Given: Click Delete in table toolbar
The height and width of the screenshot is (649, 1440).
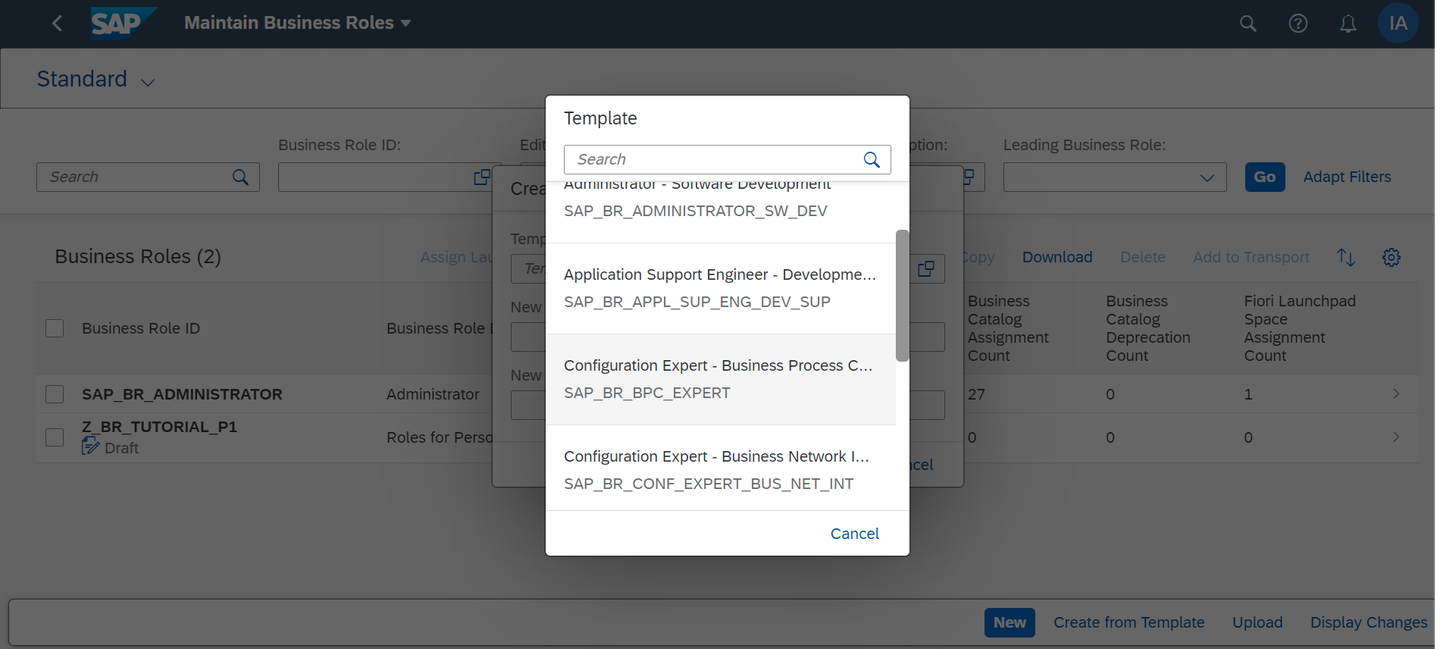Looking at the screenshot, I should coord(1143,257).
